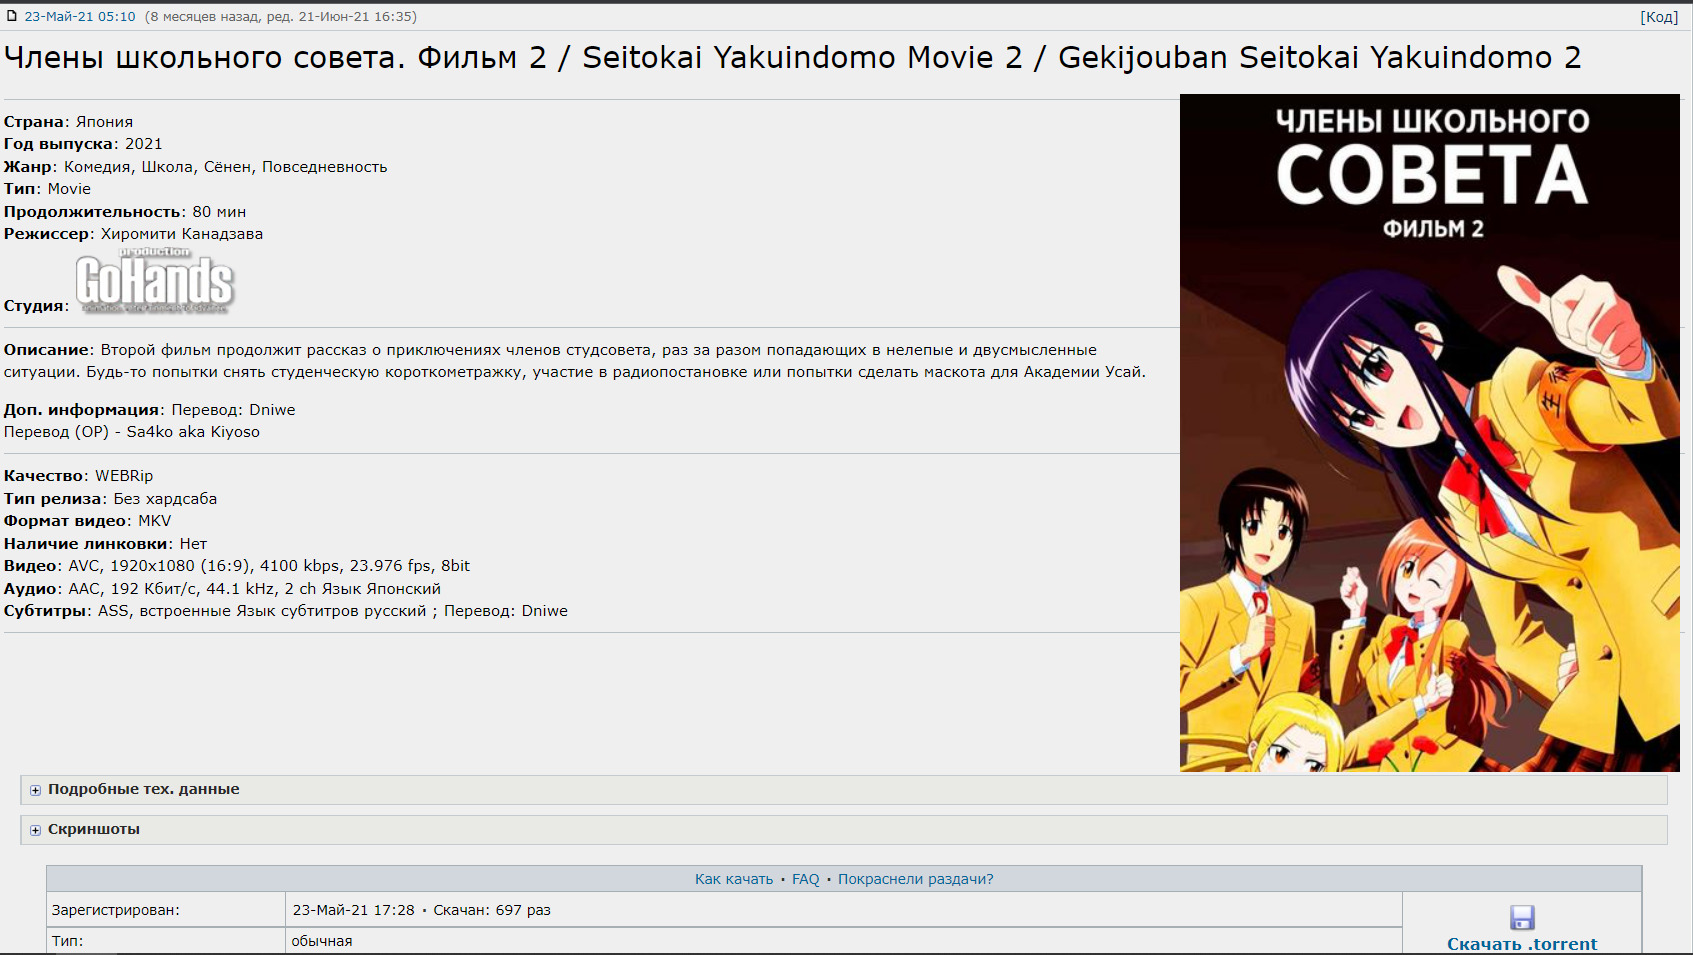Click the обычная torrent type value
This screenshot has width=1693, height=955.
pos(322,941)
